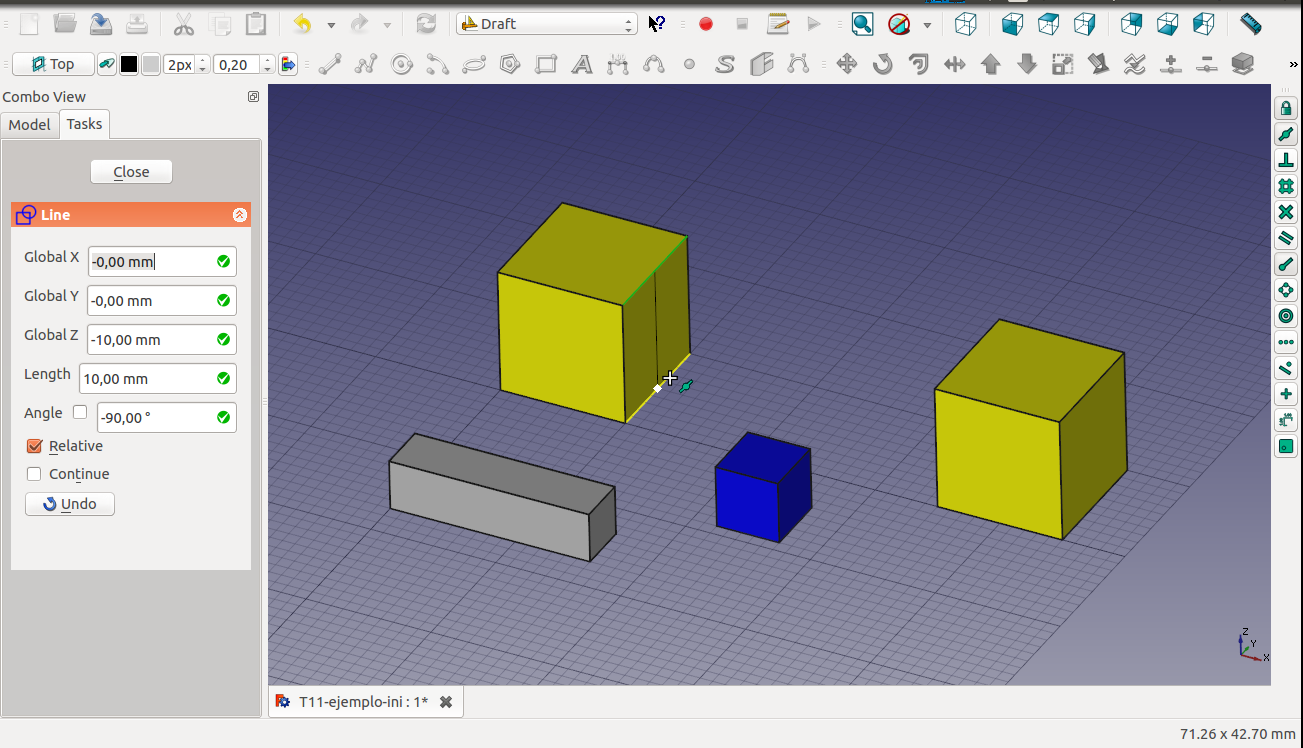Click the Undo button in Line panel

(x=70, y=504)
